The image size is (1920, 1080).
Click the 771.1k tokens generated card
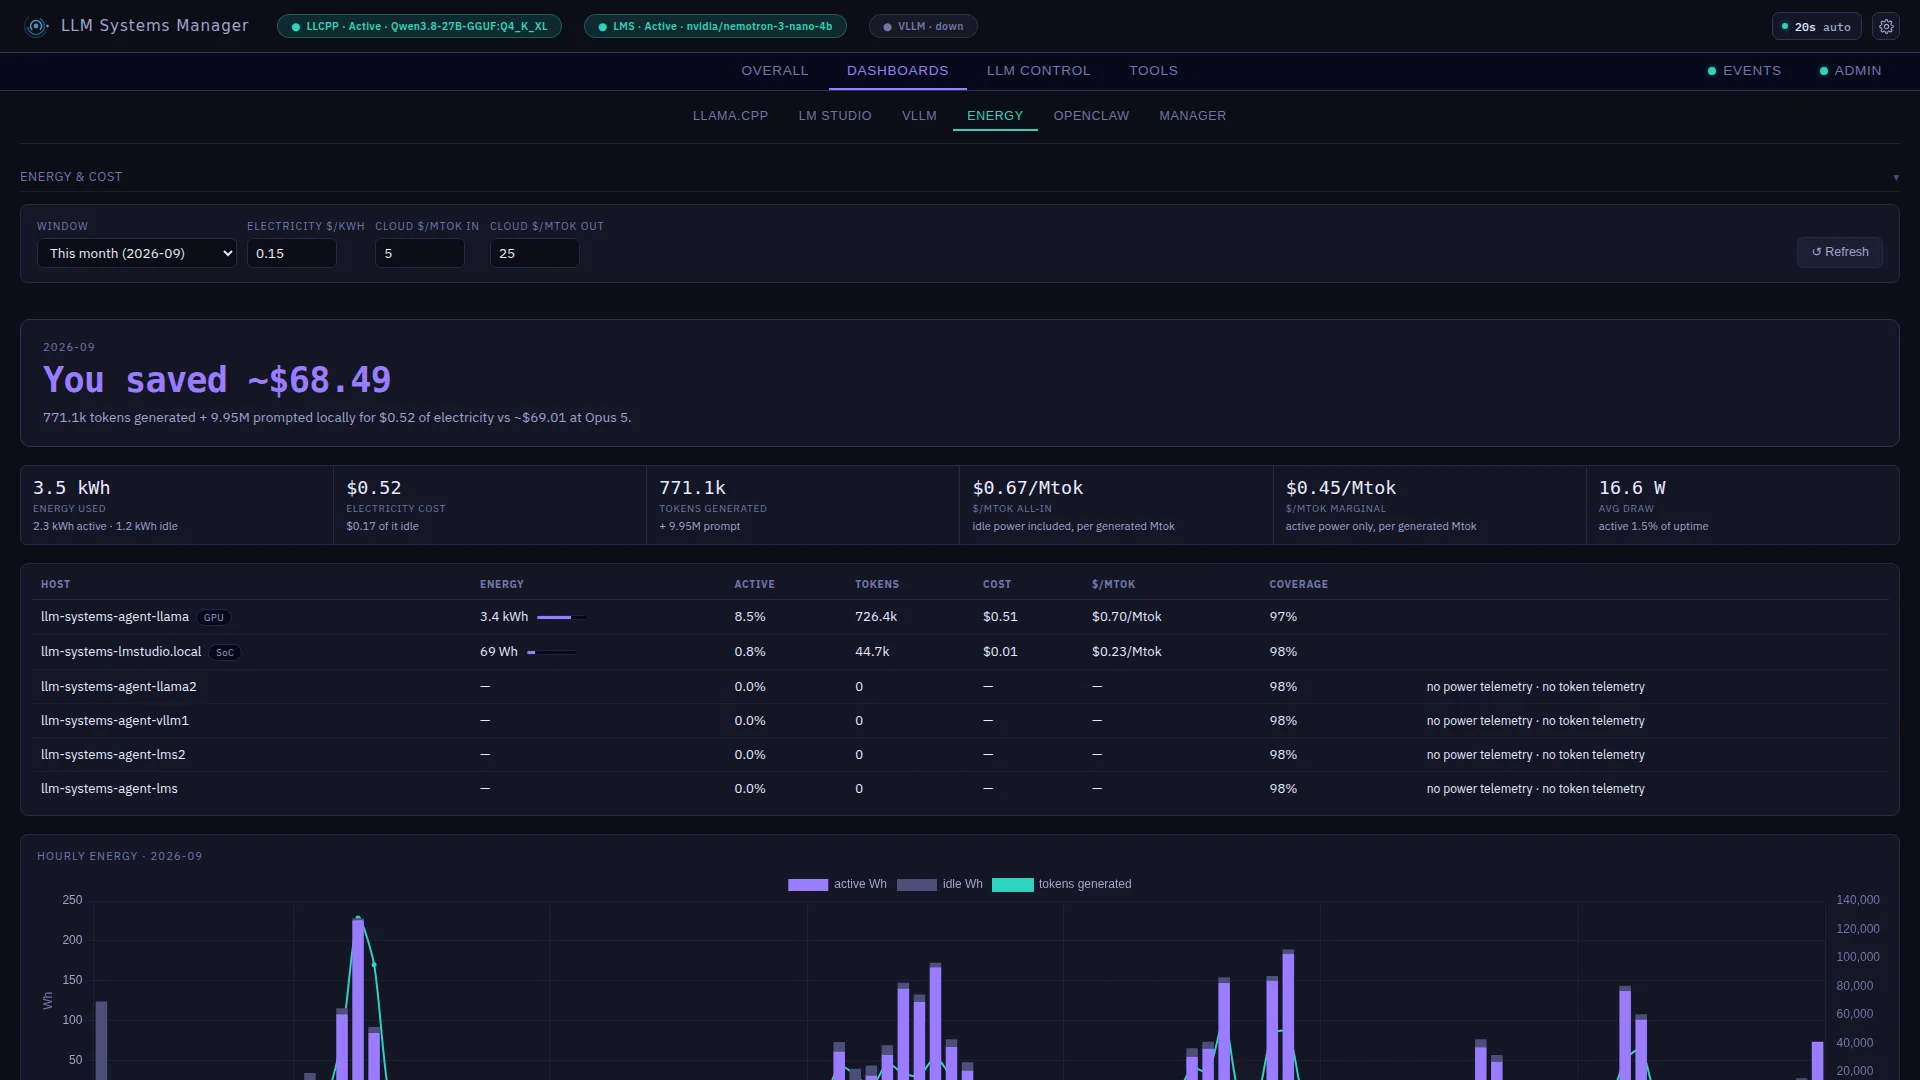click(803, 505)
